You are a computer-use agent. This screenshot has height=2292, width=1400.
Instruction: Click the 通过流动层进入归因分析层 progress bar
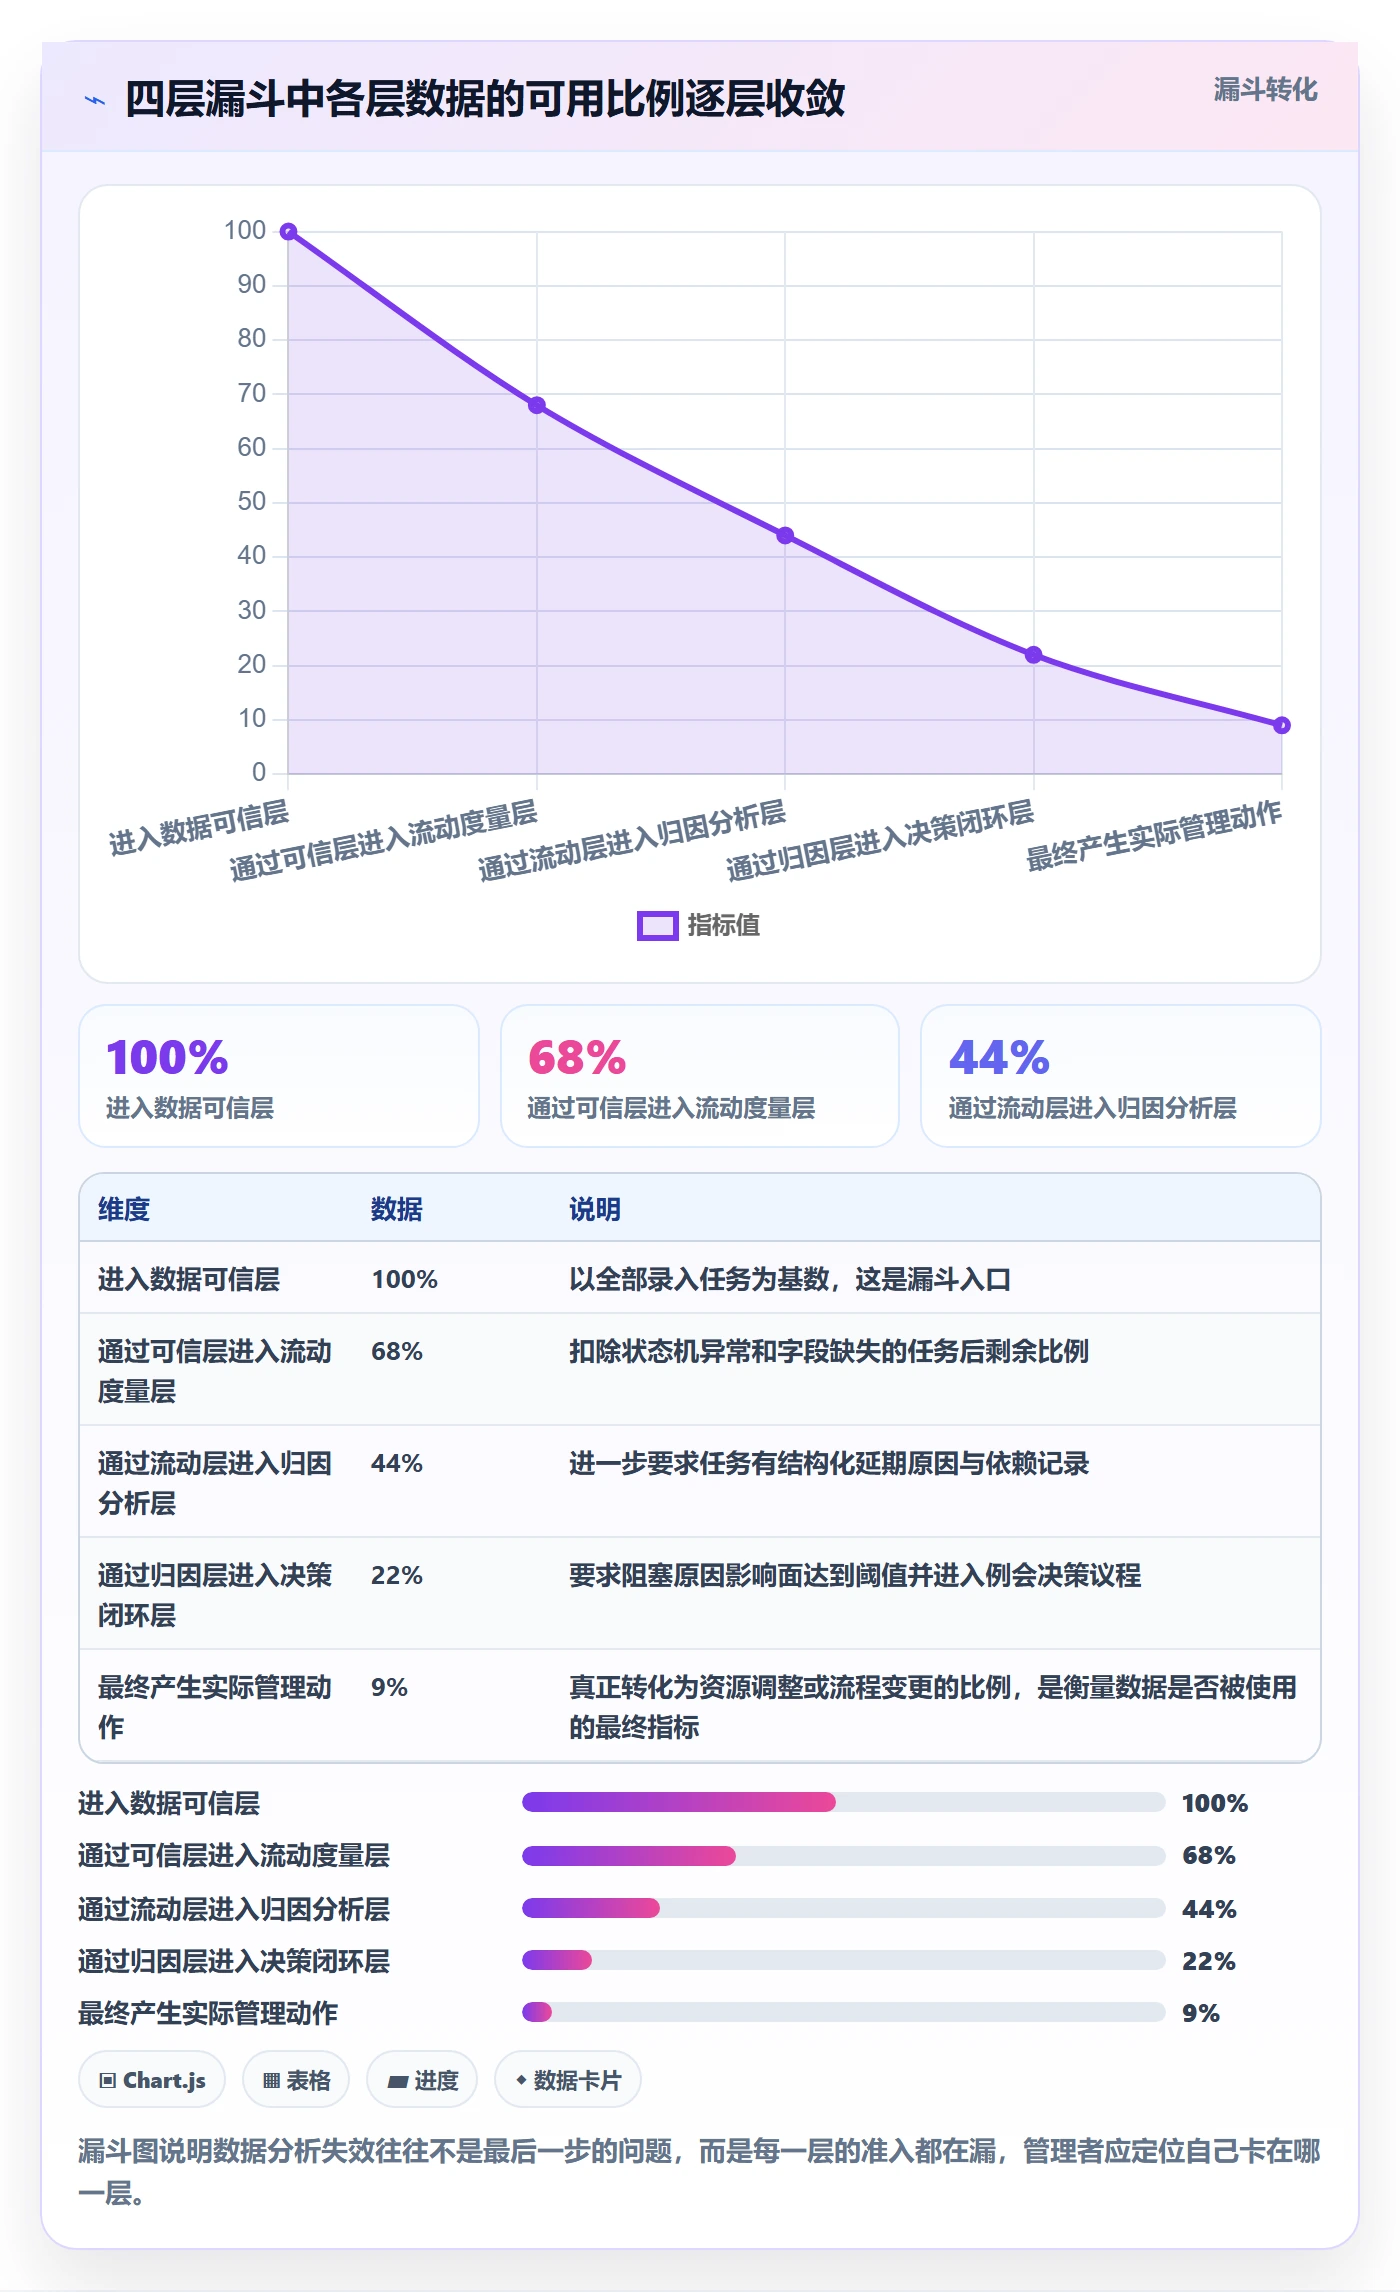pos(843,1908)
